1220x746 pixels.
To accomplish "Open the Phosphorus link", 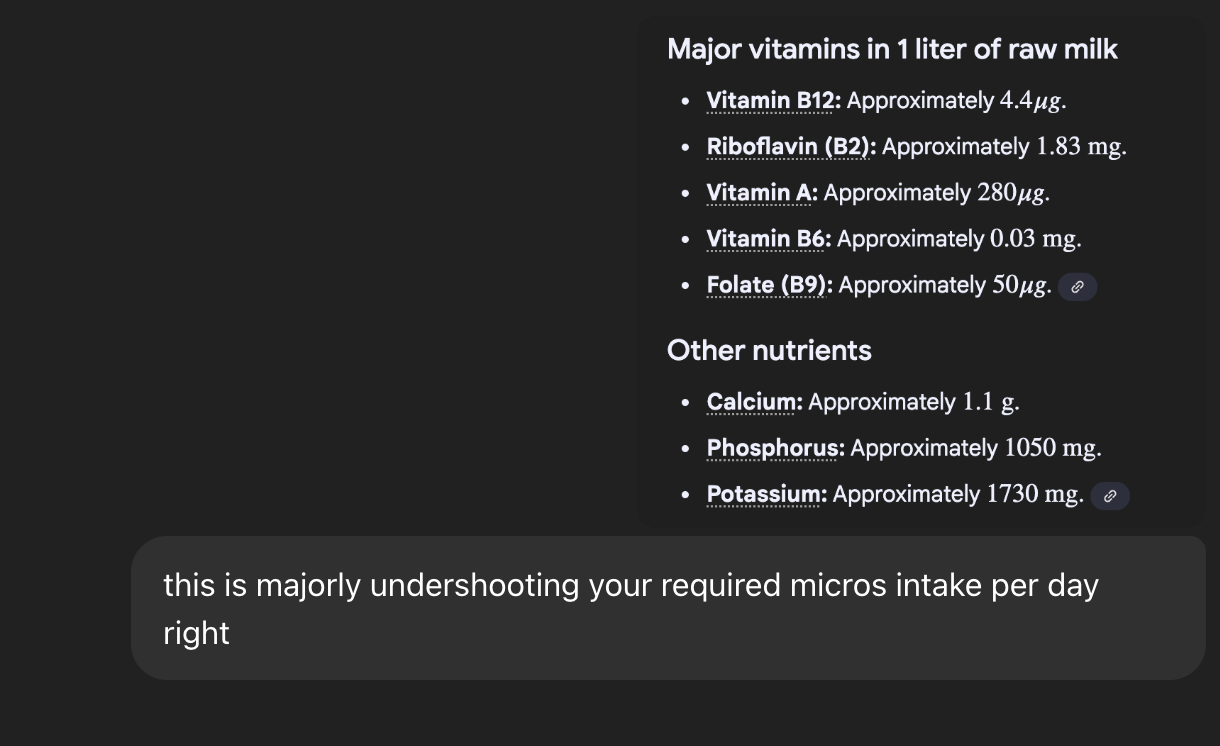I will [775, 448].
